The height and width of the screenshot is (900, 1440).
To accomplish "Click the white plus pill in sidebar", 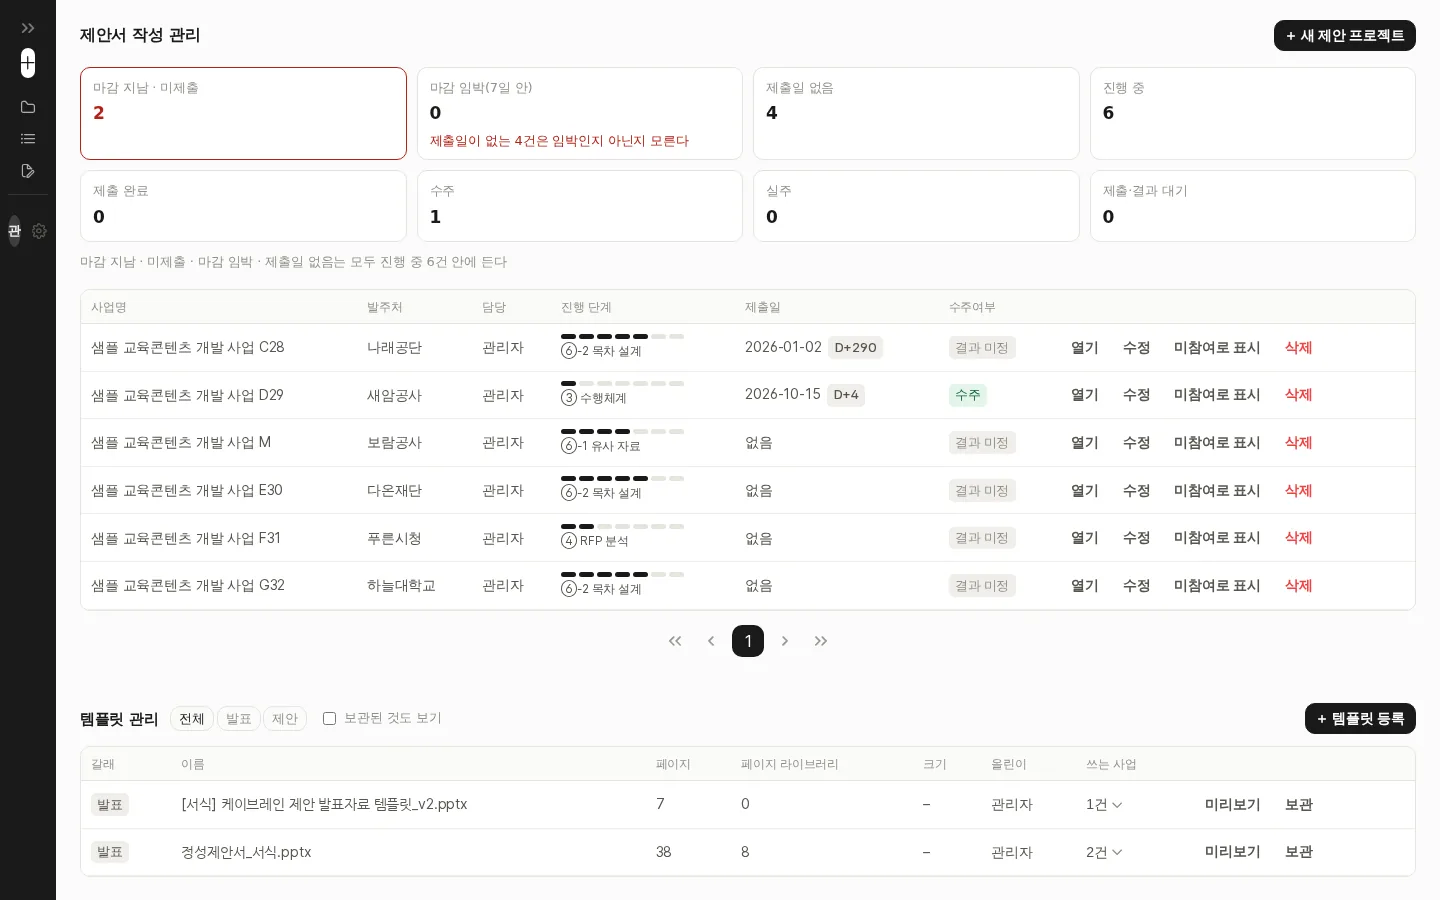I will pyautogui.click(x=28, y=63).
